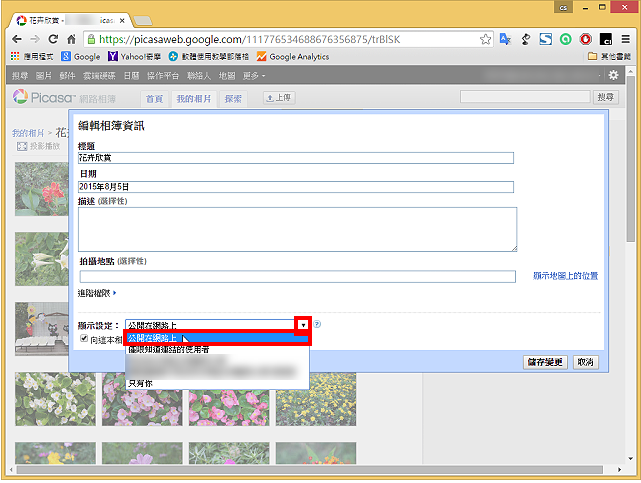This screenshot has height=483, width=641.
Task: Open the Google Analytics bookmark
Action: tap(293, 56)
